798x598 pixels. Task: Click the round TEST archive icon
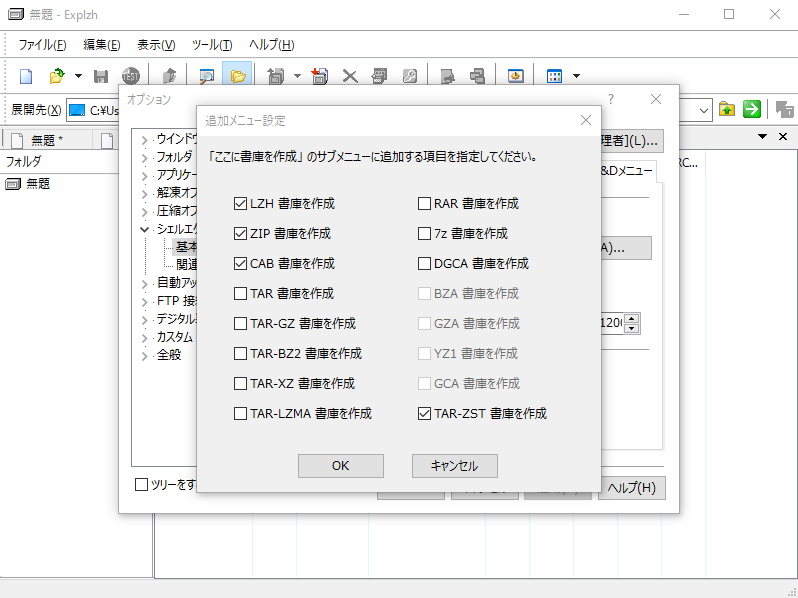[131, 76]
